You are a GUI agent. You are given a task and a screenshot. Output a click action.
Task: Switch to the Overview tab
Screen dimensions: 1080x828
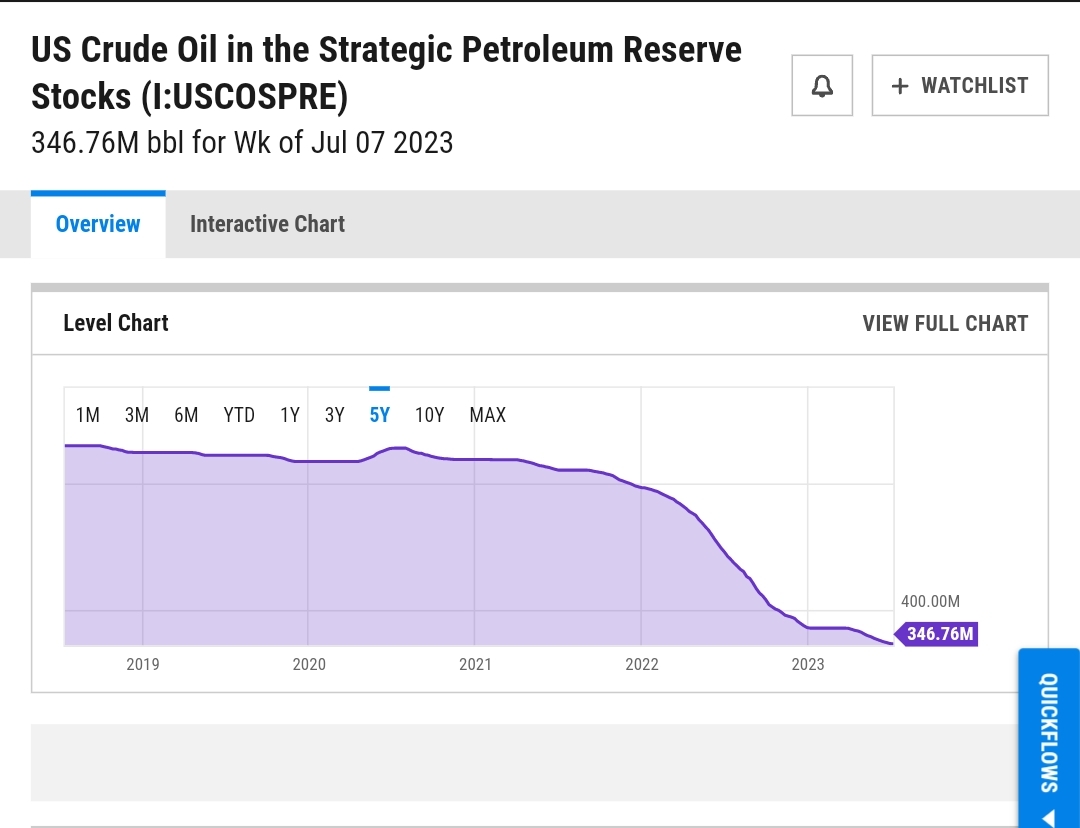[x=98, y=224]
